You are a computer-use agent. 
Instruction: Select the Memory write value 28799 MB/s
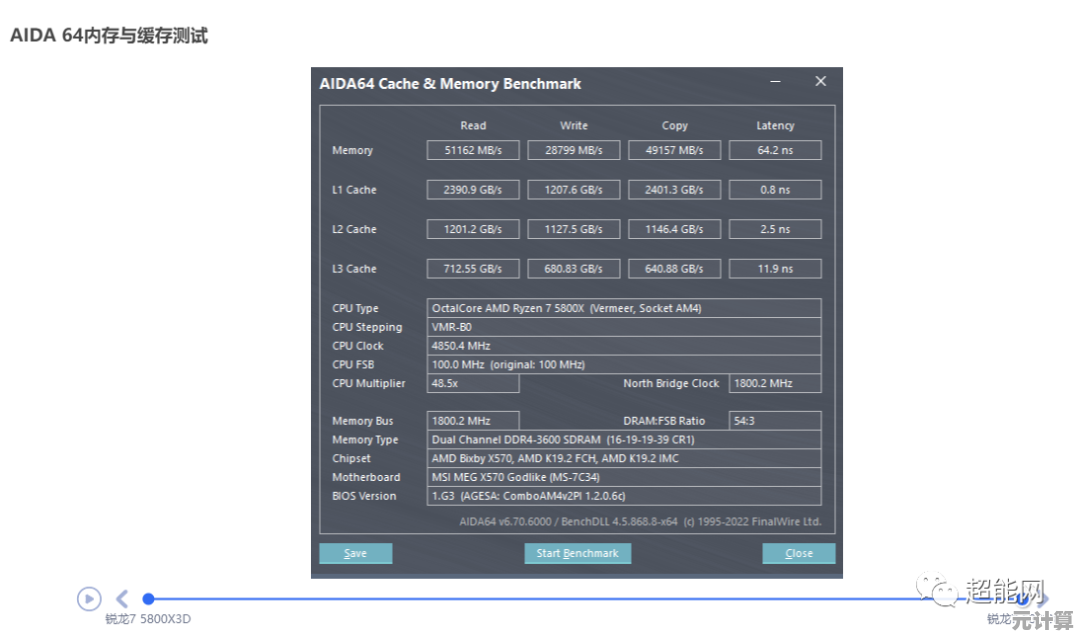point(574,150)
